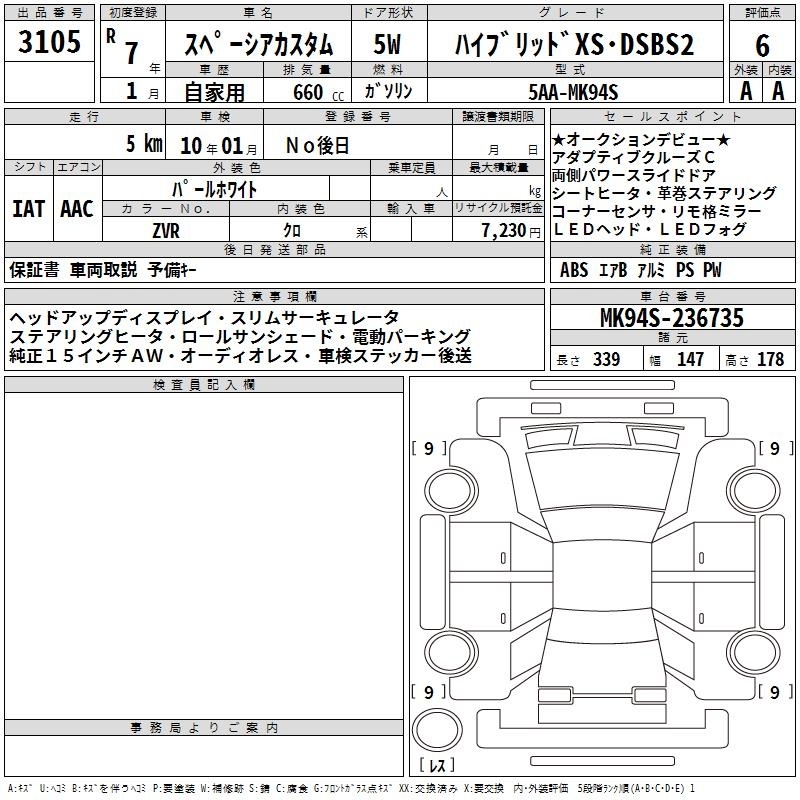This screenshot has width=800, height=800.
Task: Click the model code 5AA-MK94S
Action: [x=574, y=91]
